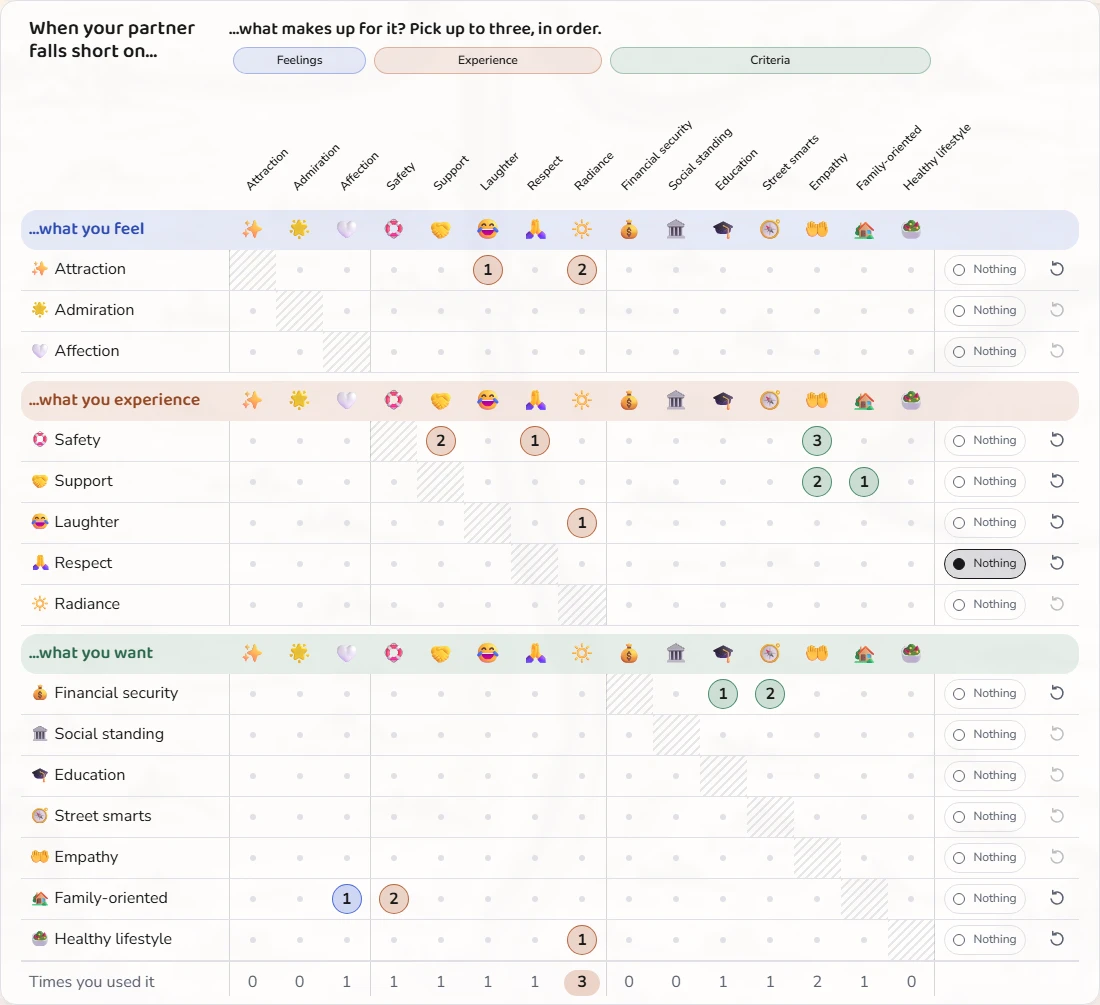Click the bank building icon in "what you experience" header
The image size is (1100, 1005).
[676, 400]
